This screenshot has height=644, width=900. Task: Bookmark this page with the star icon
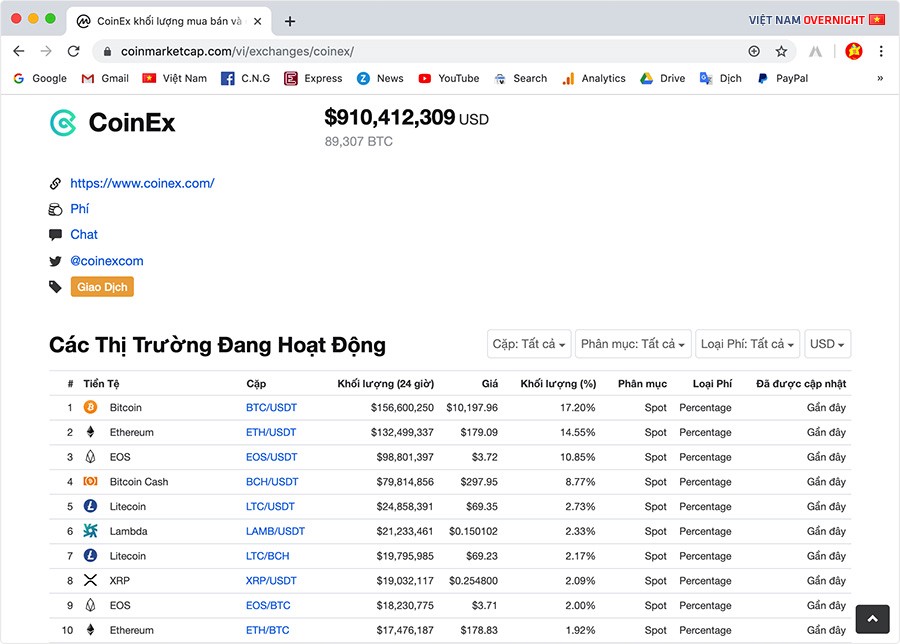781,51
